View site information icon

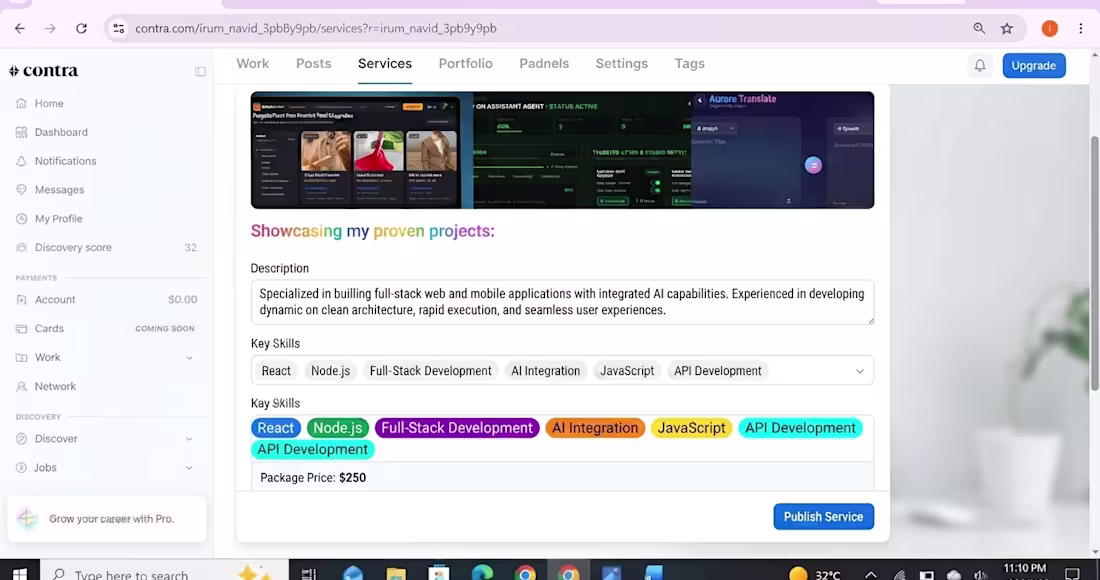pyautogui.click(x=119, y=29)
